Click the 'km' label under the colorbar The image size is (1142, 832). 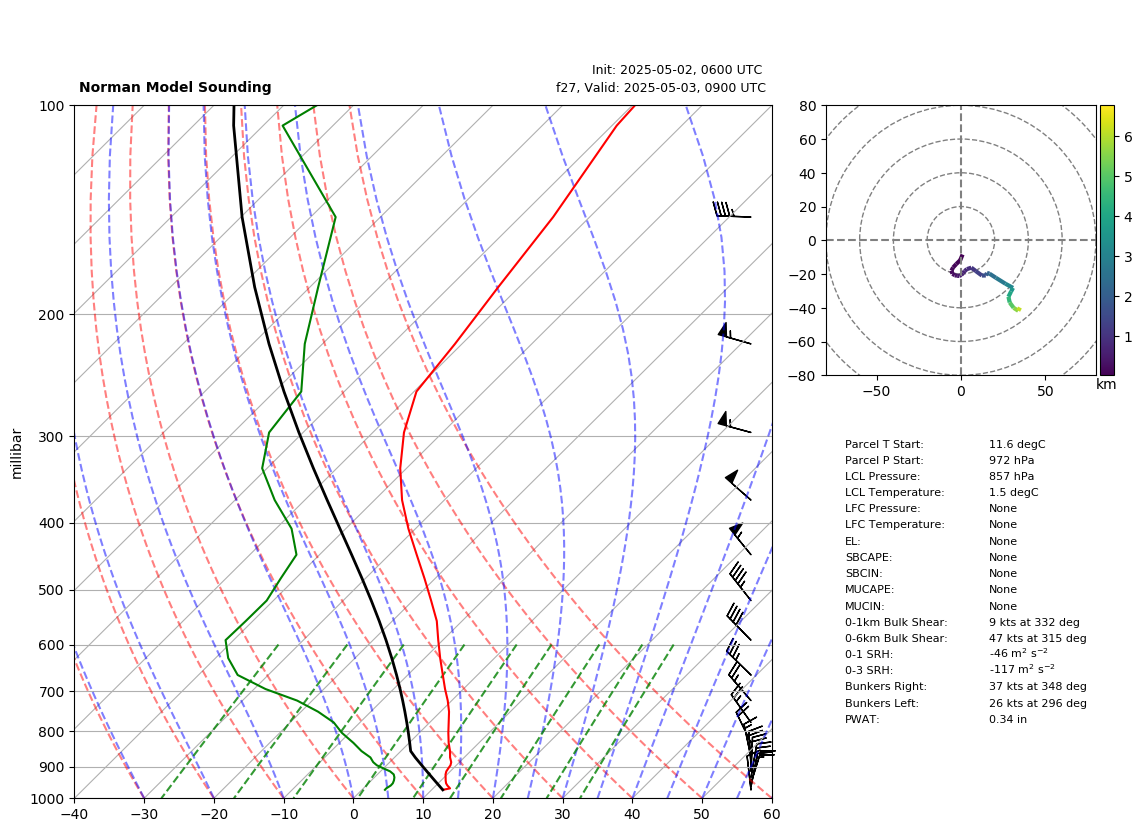(x=1106, y=384)
